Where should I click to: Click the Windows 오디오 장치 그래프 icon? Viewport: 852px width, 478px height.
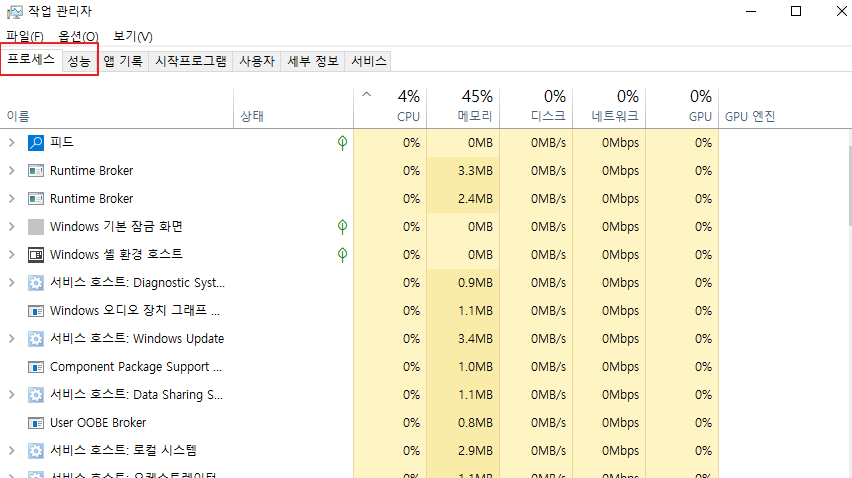pyautogui.click(x=36, y=311)
